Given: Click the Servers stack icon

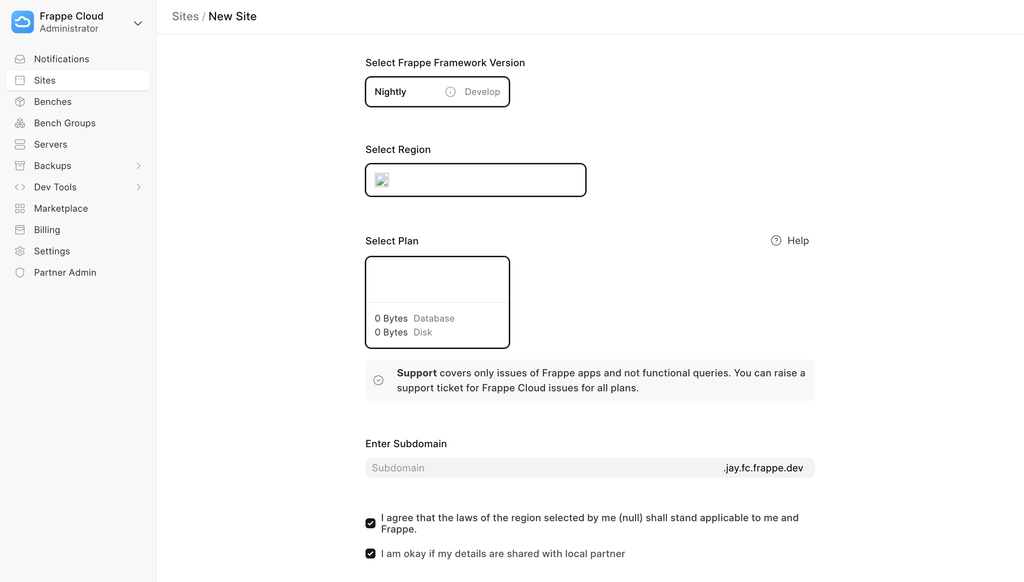Looking at the screenshot, I should coord(20,145).
